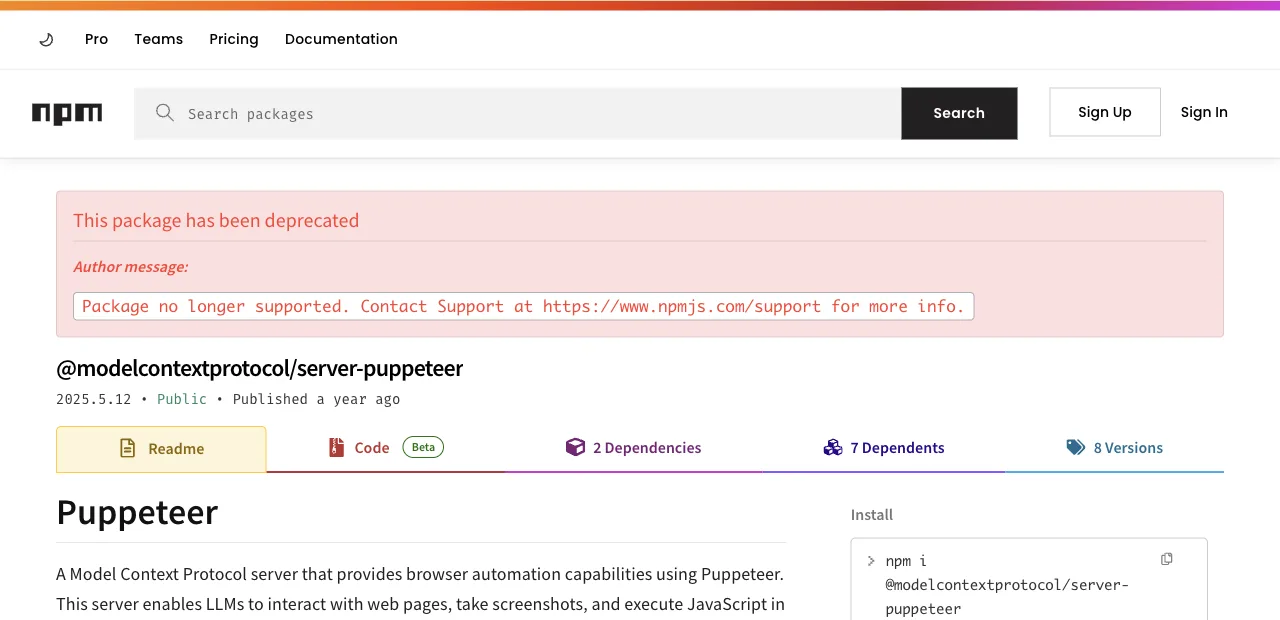Image resolution: width=1280 pixels, height=620 pixels.
Task: Click the Puppeteer readme heading
Action: (137, 512)
